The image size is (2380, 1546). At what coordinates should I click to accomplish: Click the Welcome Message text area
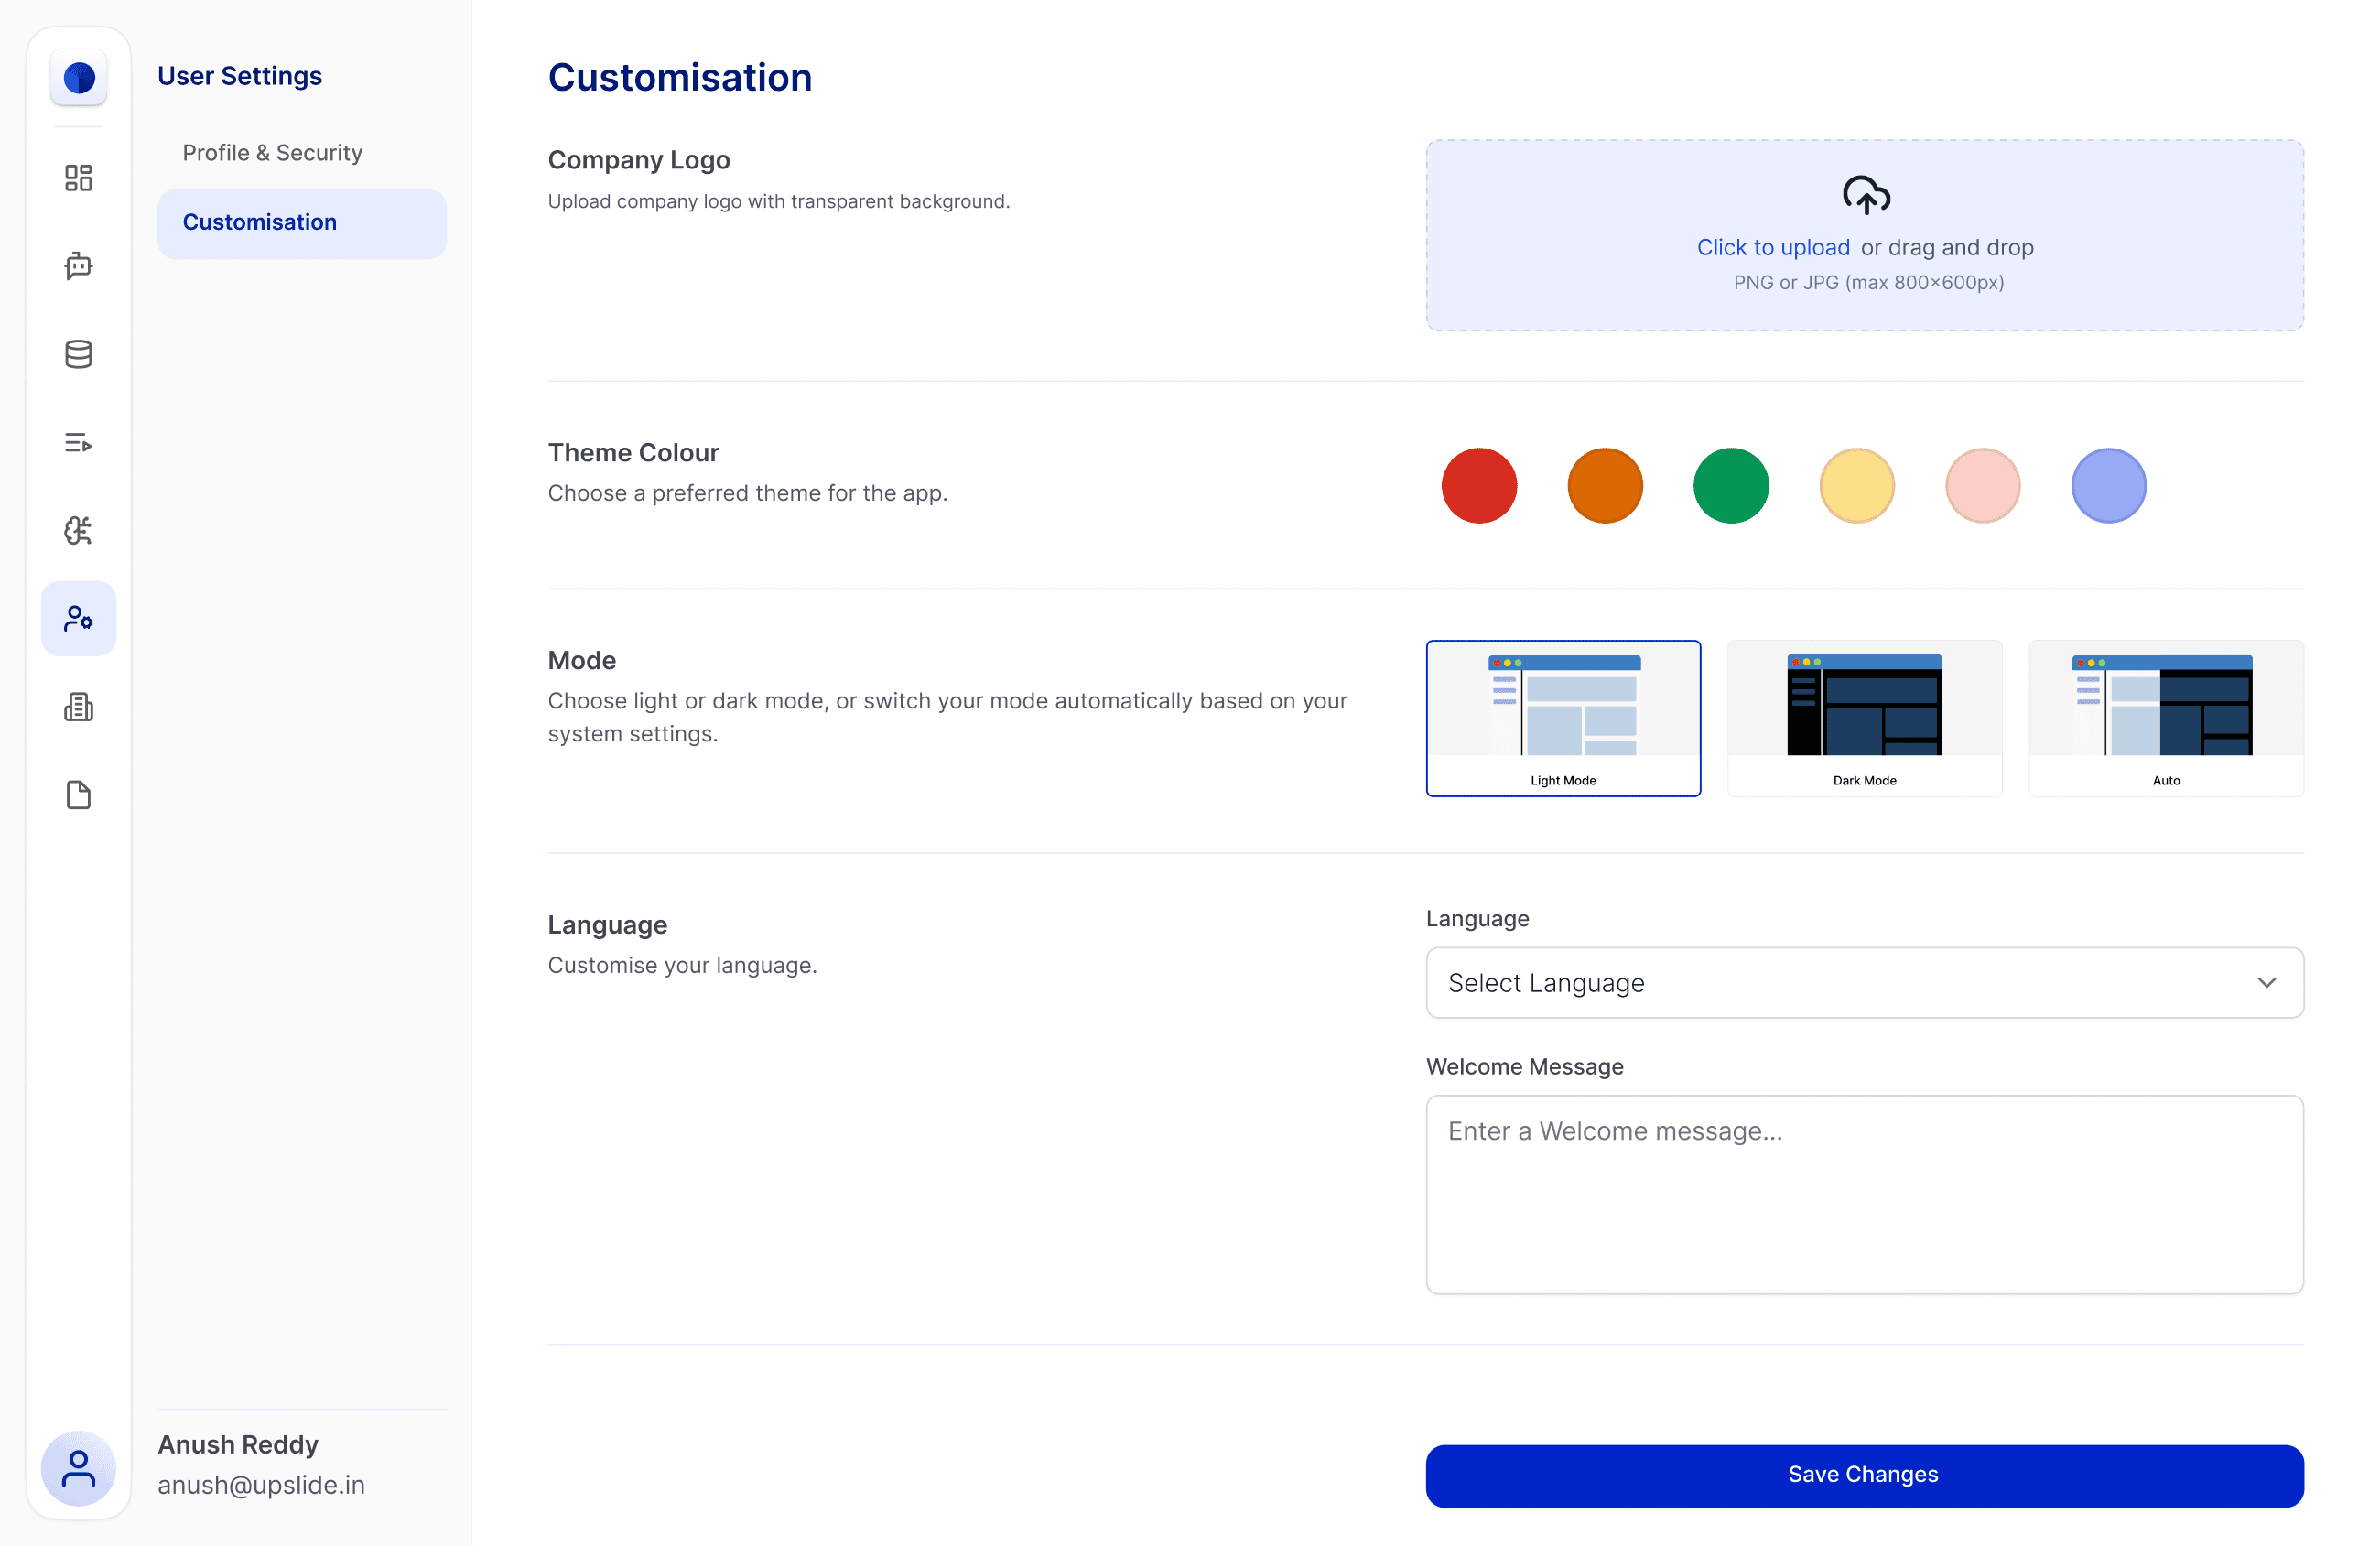1864,1194
